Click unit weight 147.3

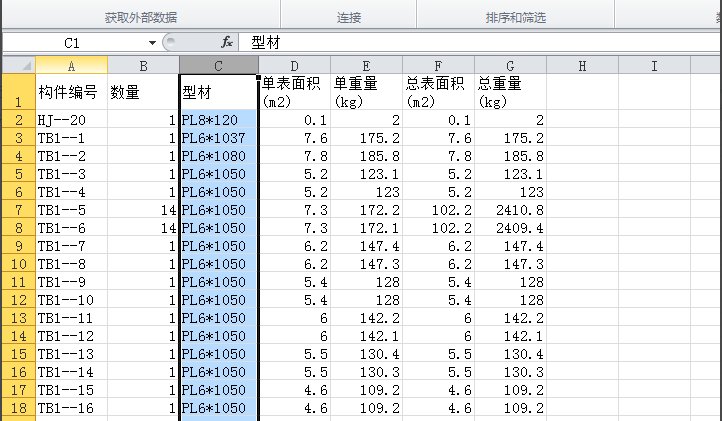(x=366, y=263)
